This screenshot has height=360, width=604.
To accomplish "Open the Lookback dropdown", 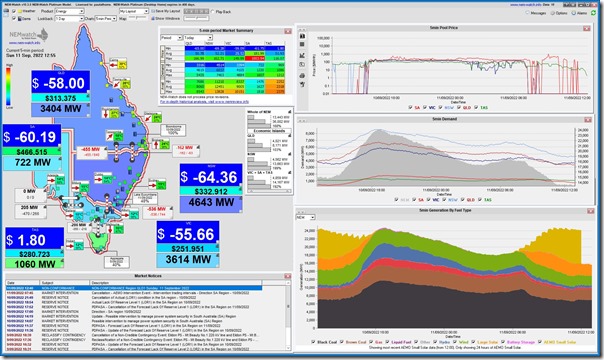I will (69, 18).
